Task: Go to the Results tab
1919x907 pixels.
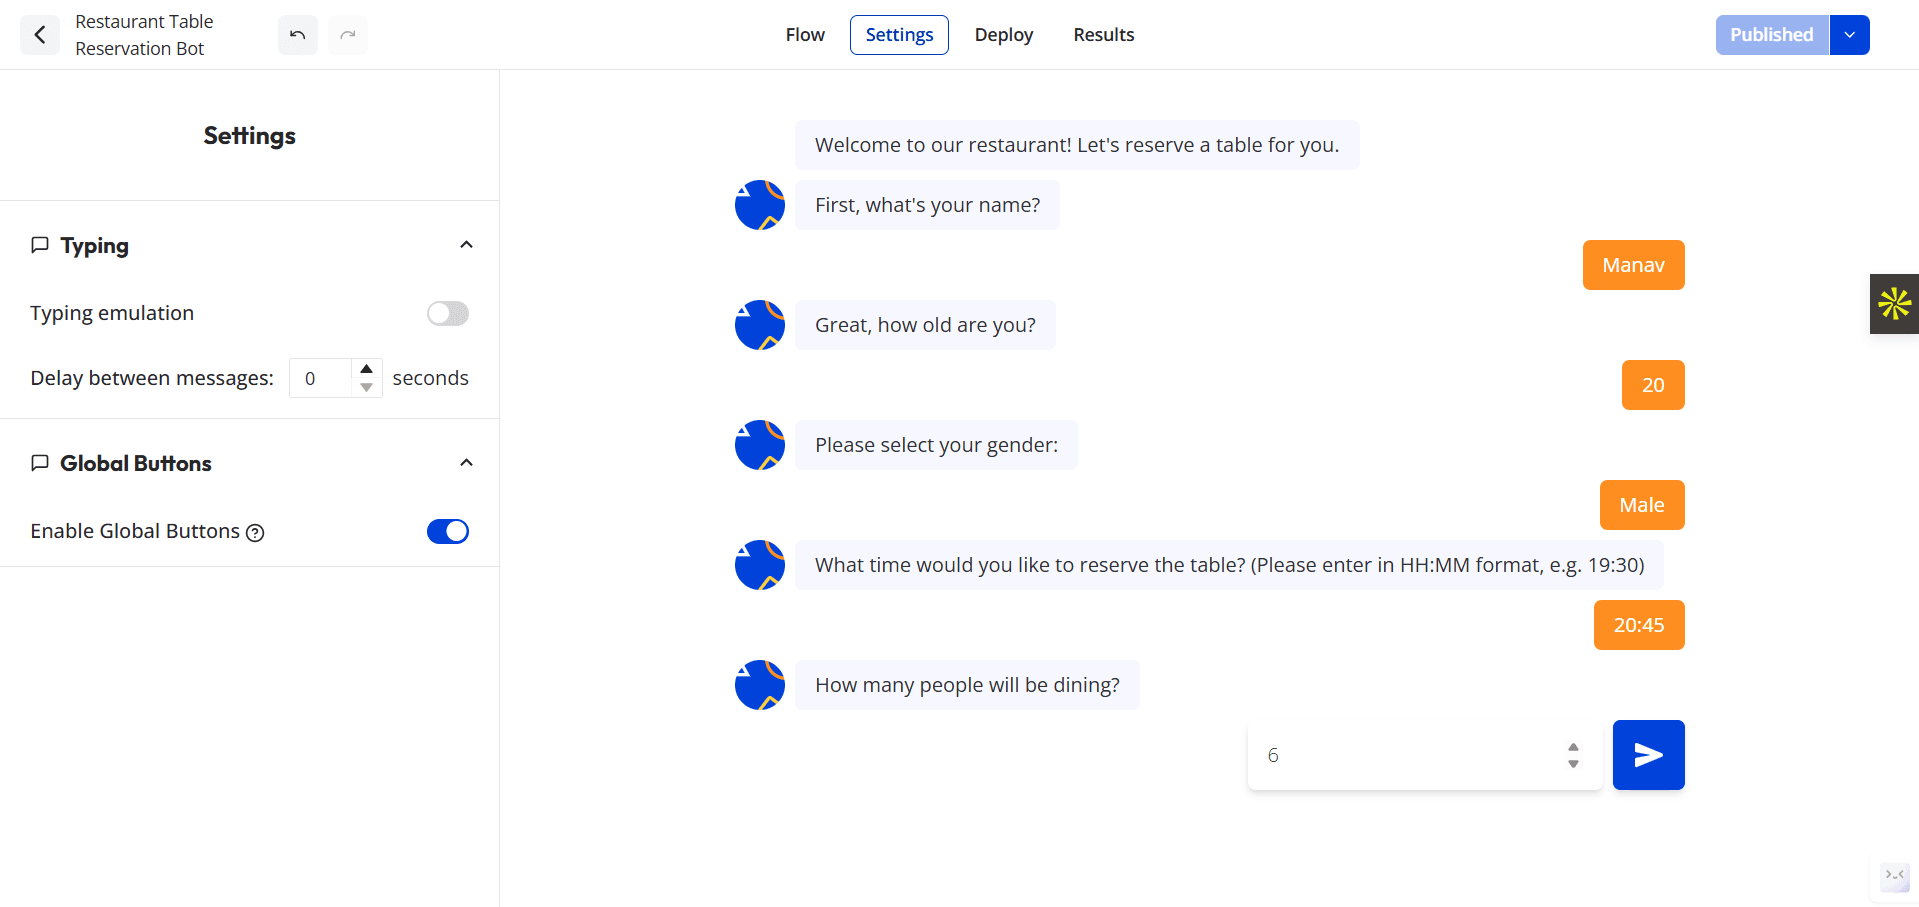Action: tap(1103, 35)
